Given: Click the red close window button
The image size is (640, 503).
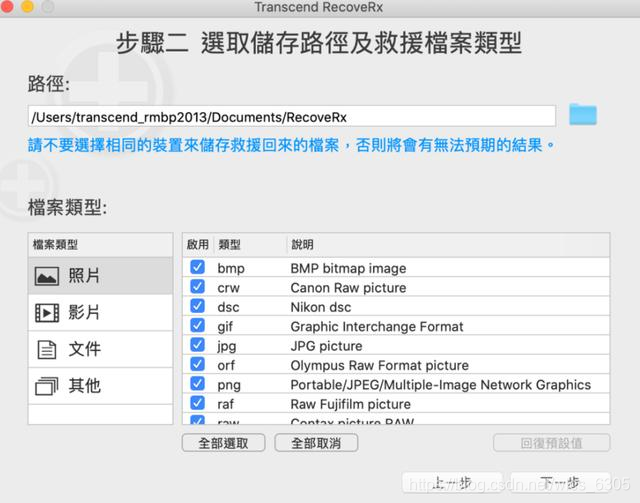Looking at the screenshot, I should click(x=7, y=6).
